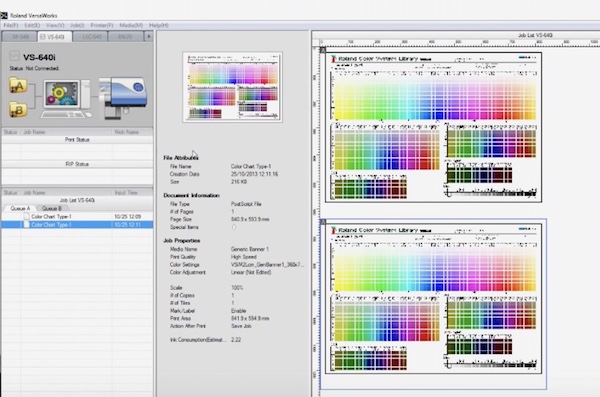Click the ink consumption value '2.22'

click(236, 340)
